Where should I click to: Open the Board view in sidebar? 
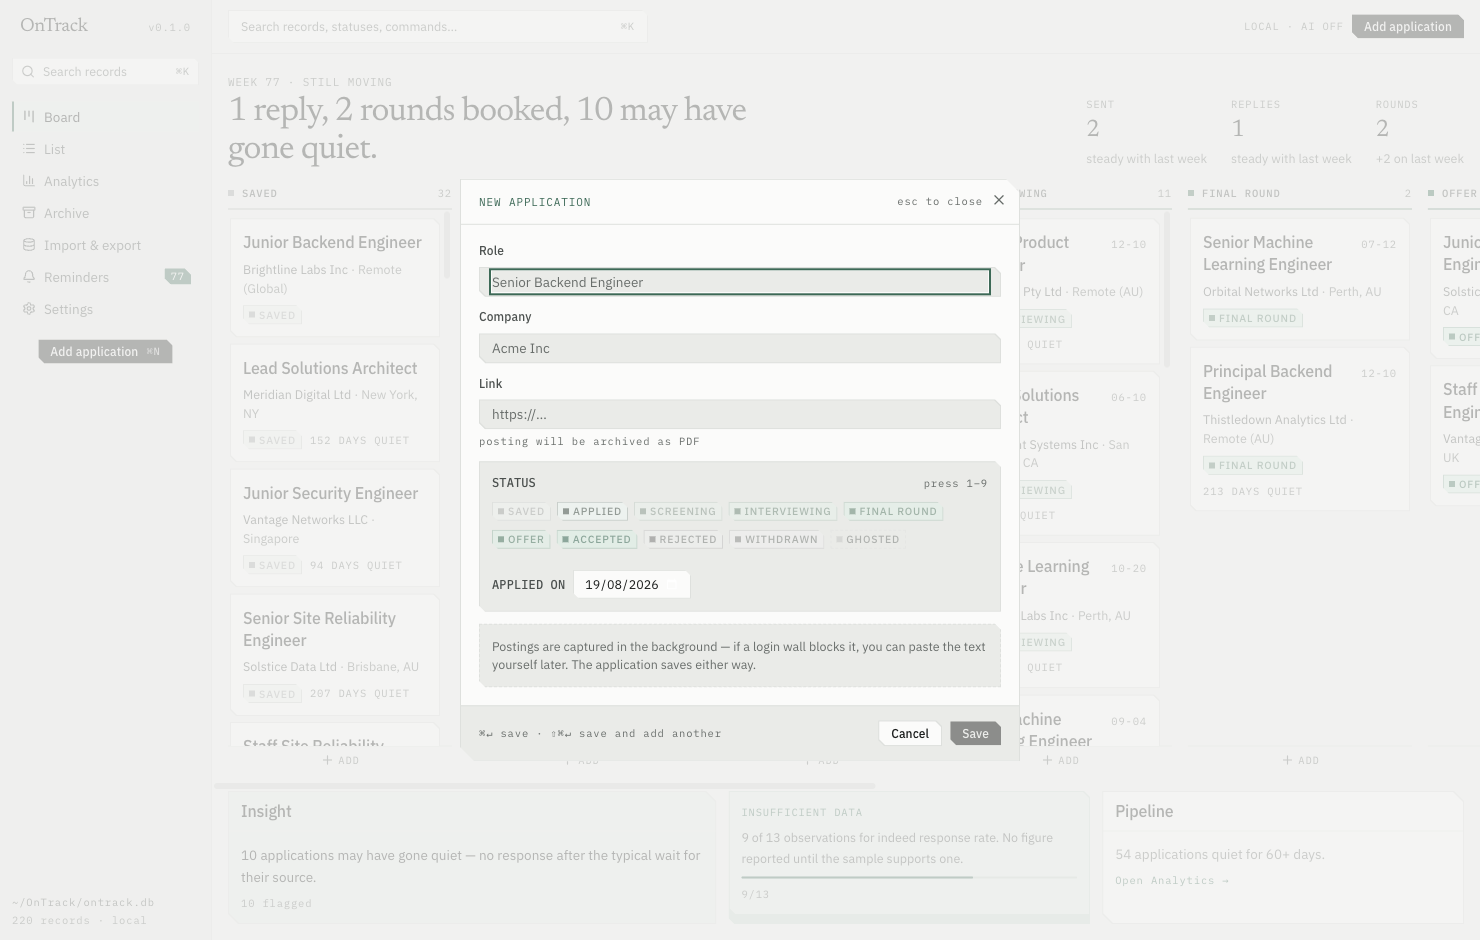pyautogui.click(x=105, y=117)
